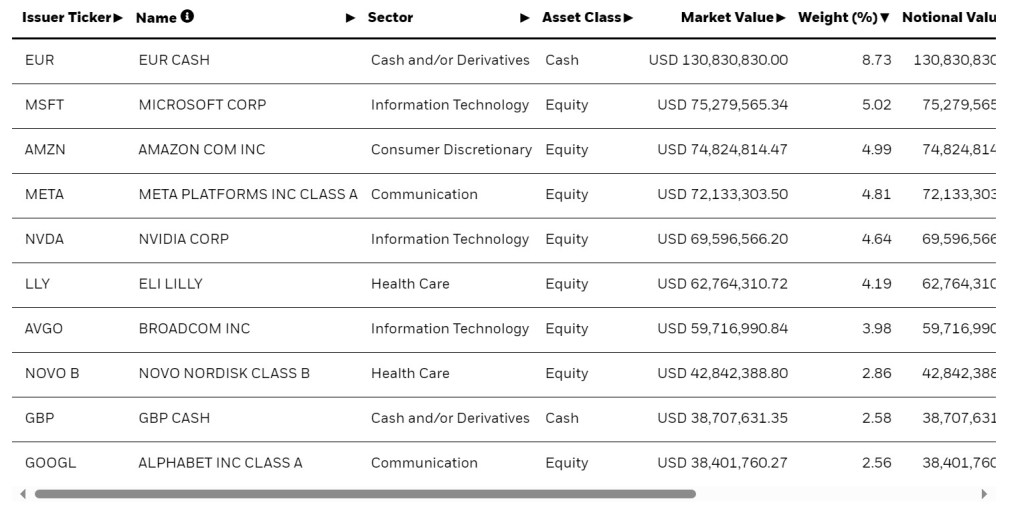
Task: Click the Sector column header text
Action: point(390,18)
